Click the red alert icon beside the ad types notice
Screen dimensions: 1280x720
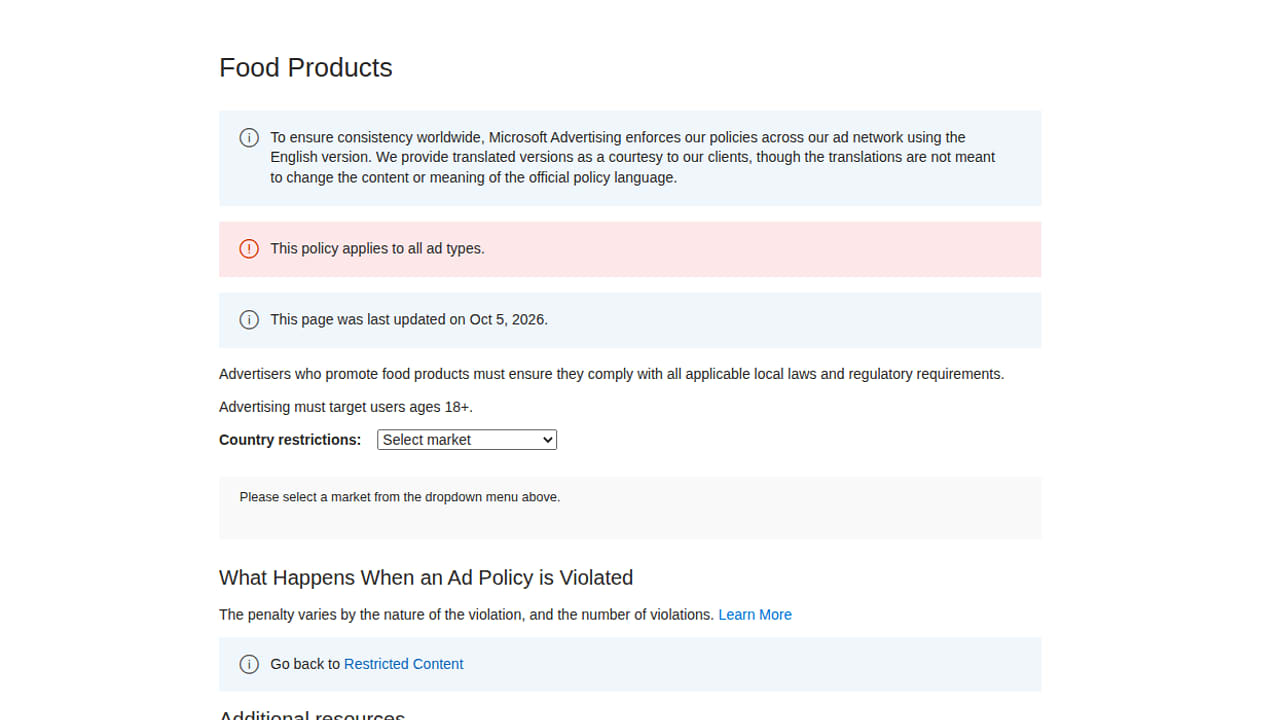tap(249, 248)
